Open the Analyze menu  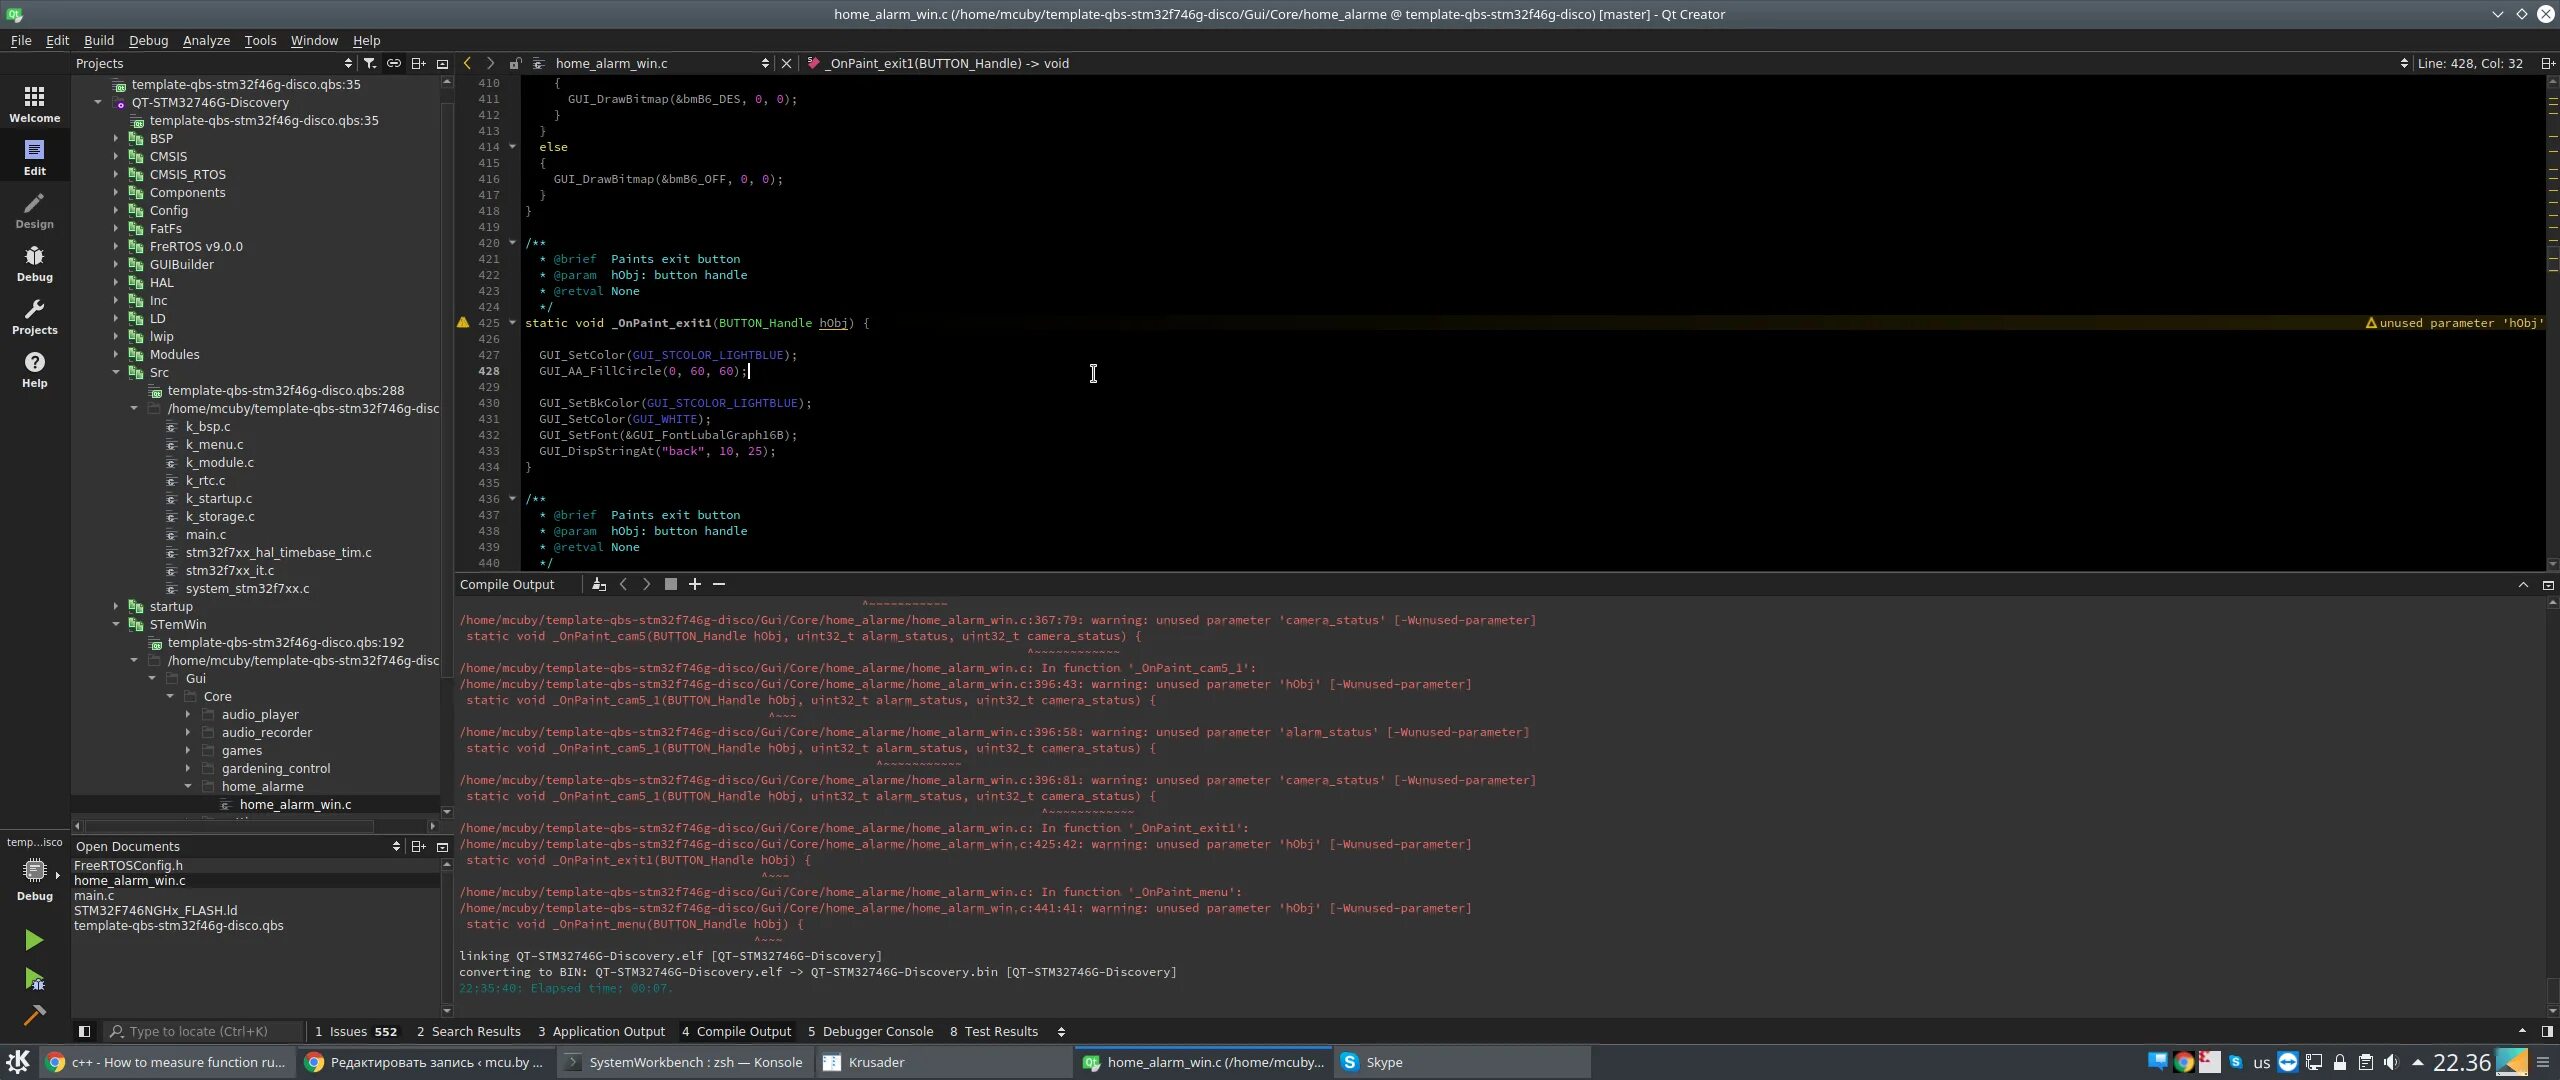coord(206,40)
